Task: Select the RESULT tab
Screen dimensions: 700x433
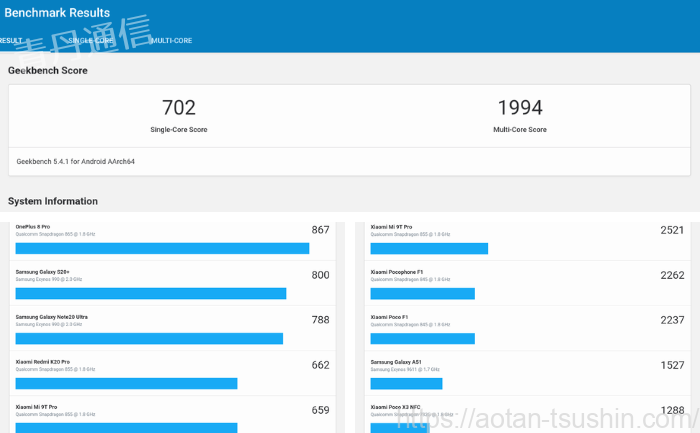Action: tap(10, 41)
